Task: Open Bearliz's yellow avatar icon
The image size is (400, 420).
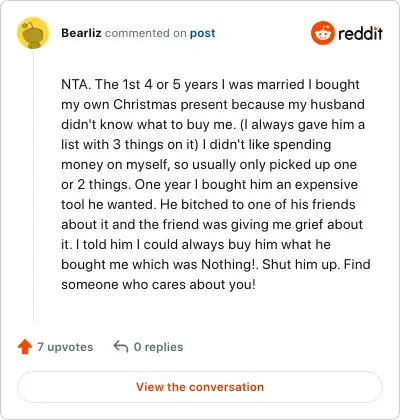Action: [x=33, y=33]
